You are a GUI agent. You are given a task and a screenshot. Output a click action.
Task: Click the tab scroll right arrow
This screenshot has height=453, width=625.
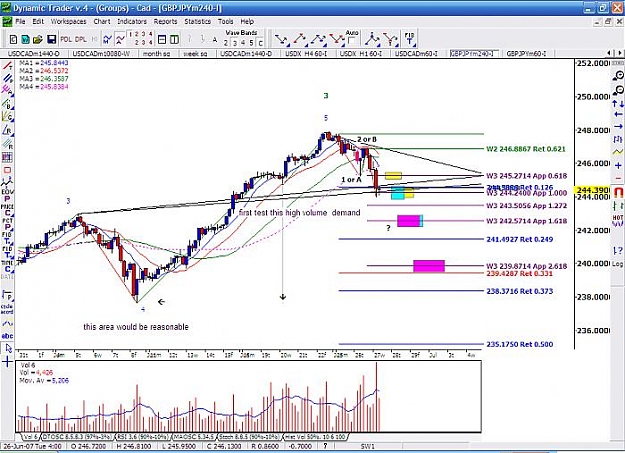coord(620,53)
